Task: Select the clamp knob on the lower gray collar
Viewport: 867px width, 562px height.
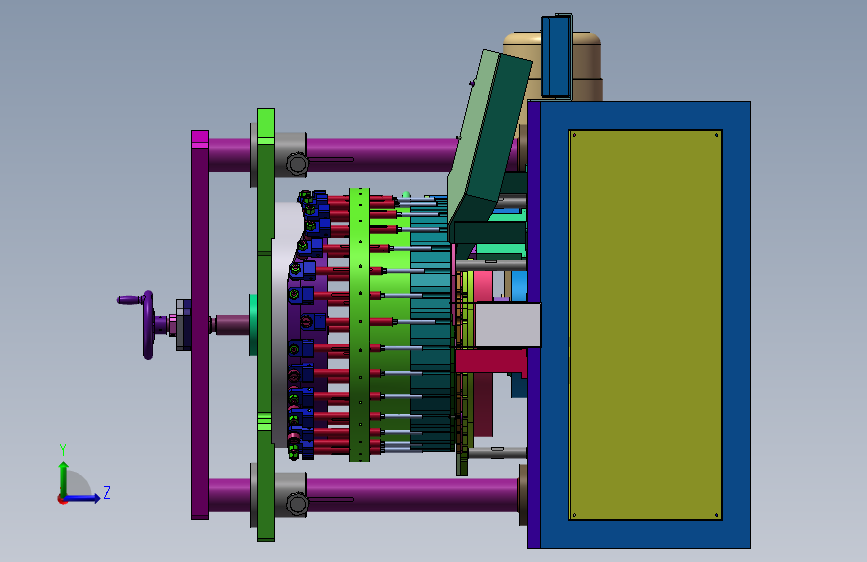Action: [x=297, y=504]
